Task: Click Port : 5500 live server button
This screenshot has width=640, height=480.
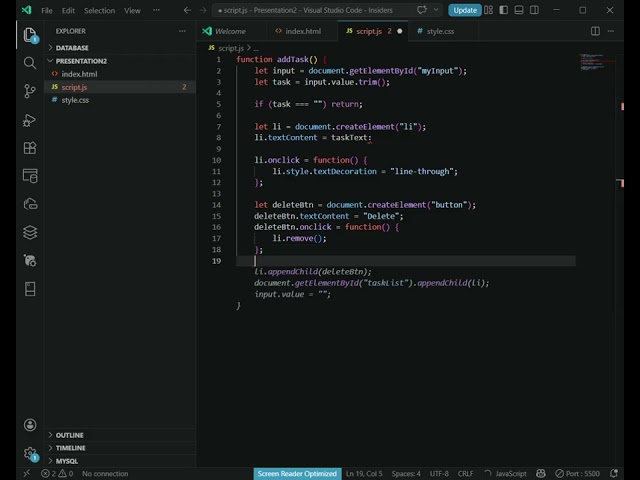Action: [578, 473]
